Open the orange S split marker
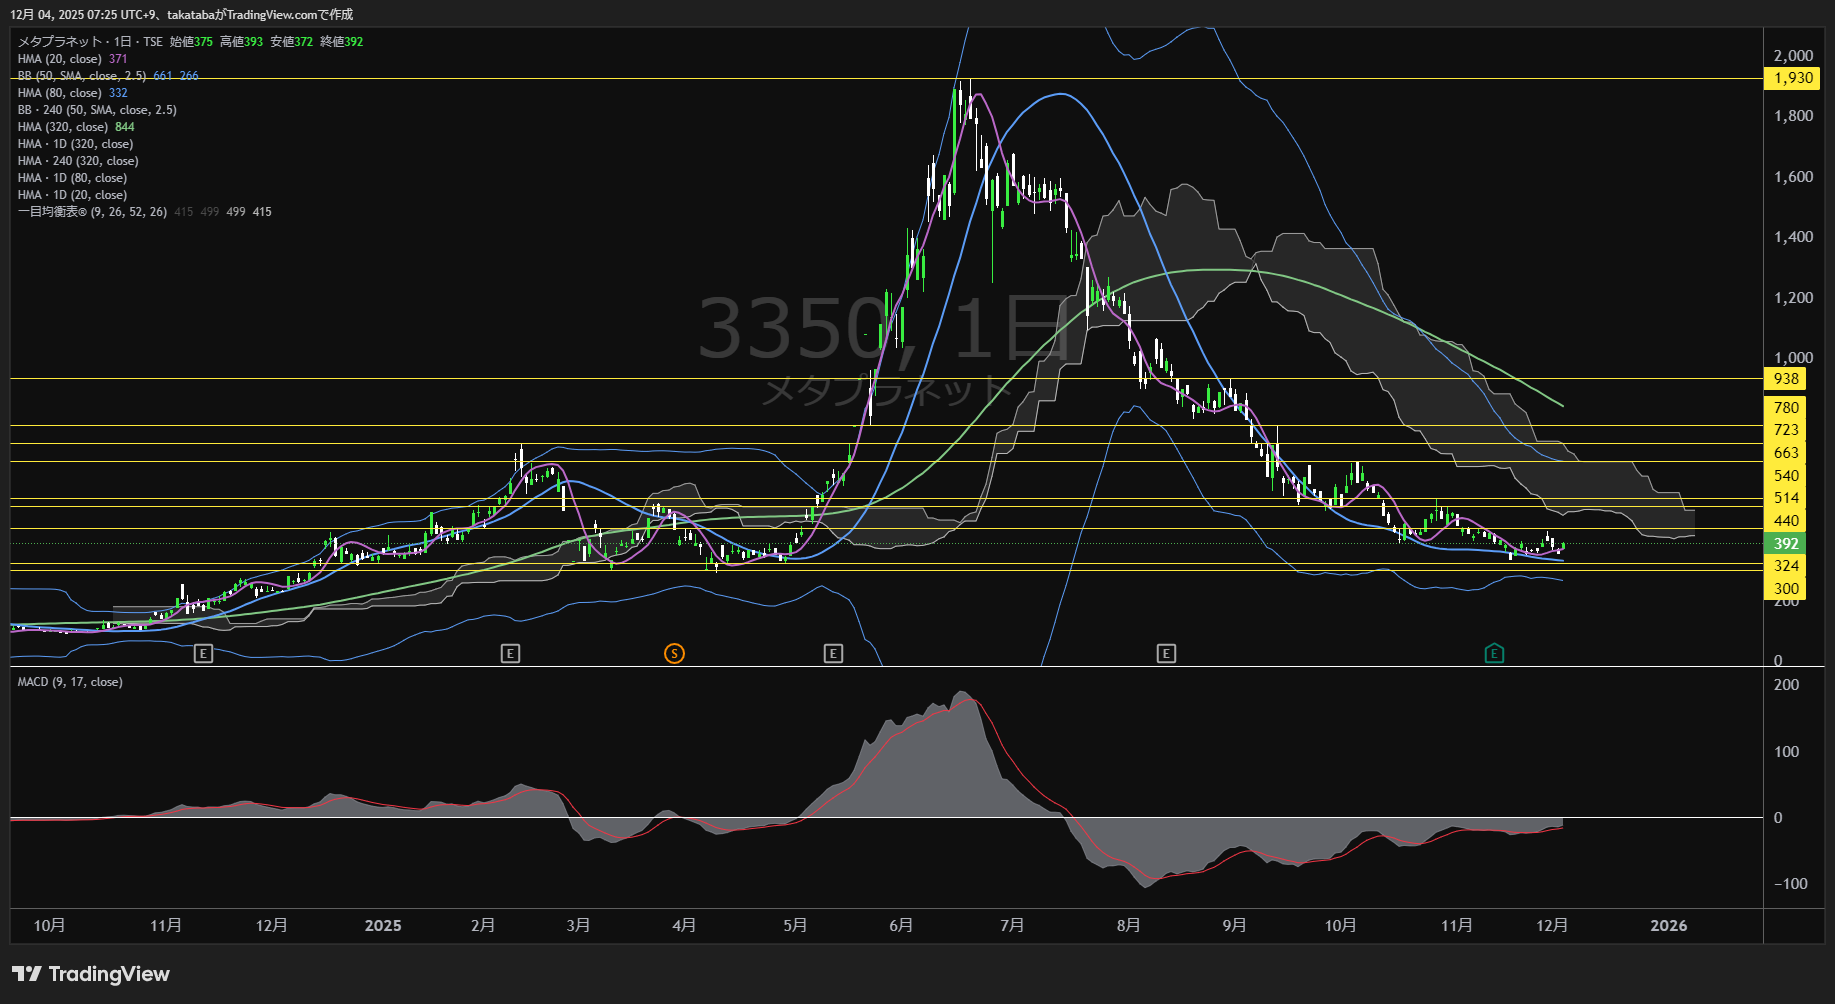The width and height of the screenshot is (1835, 1004). [x=674, y=654]
